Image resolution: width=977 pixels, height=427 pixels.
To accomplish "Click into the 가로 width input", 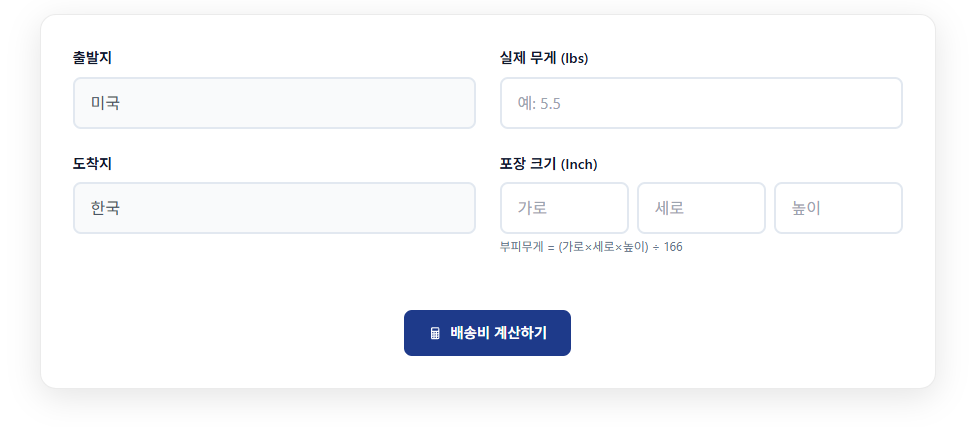I will point(564,208).
